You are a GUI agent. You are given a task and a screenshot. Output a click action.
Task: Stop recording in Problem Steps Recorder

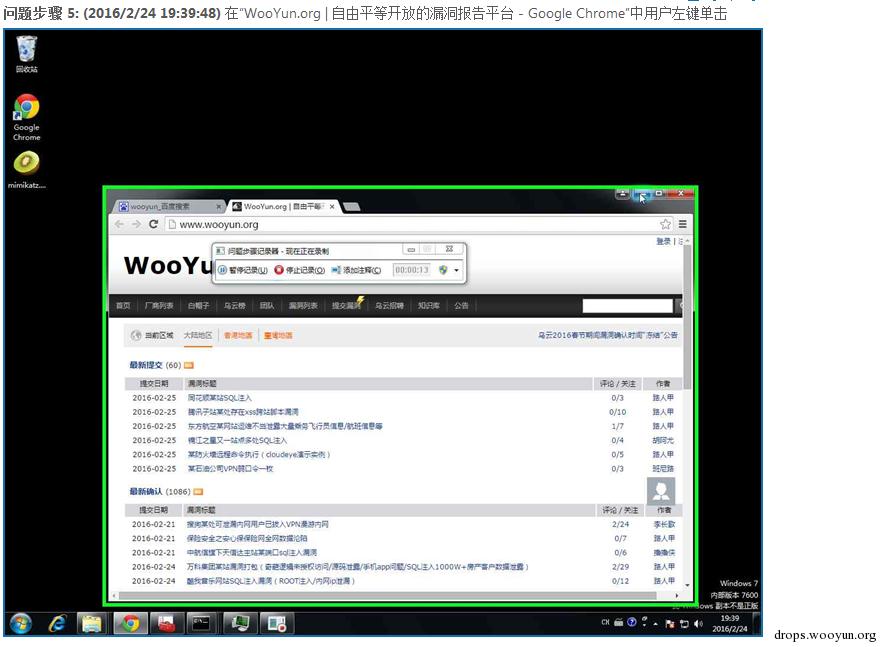click(x=300, y=270)
